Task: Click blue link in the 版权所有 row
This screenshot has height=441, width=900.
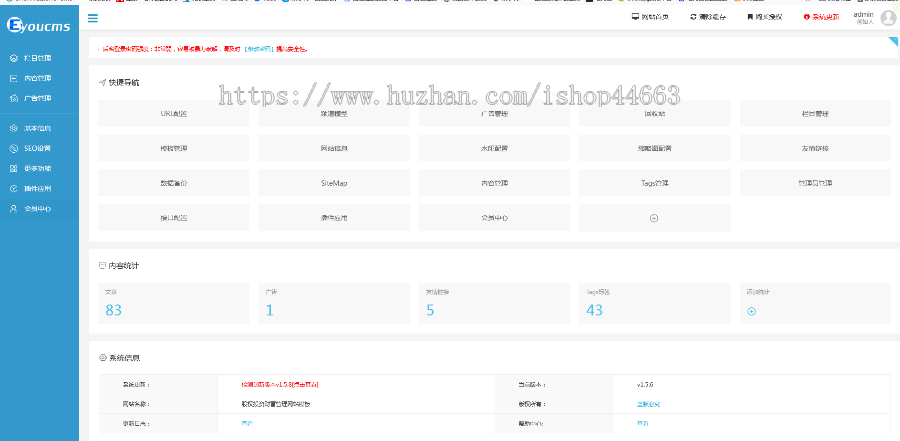Action: point(648,404)
